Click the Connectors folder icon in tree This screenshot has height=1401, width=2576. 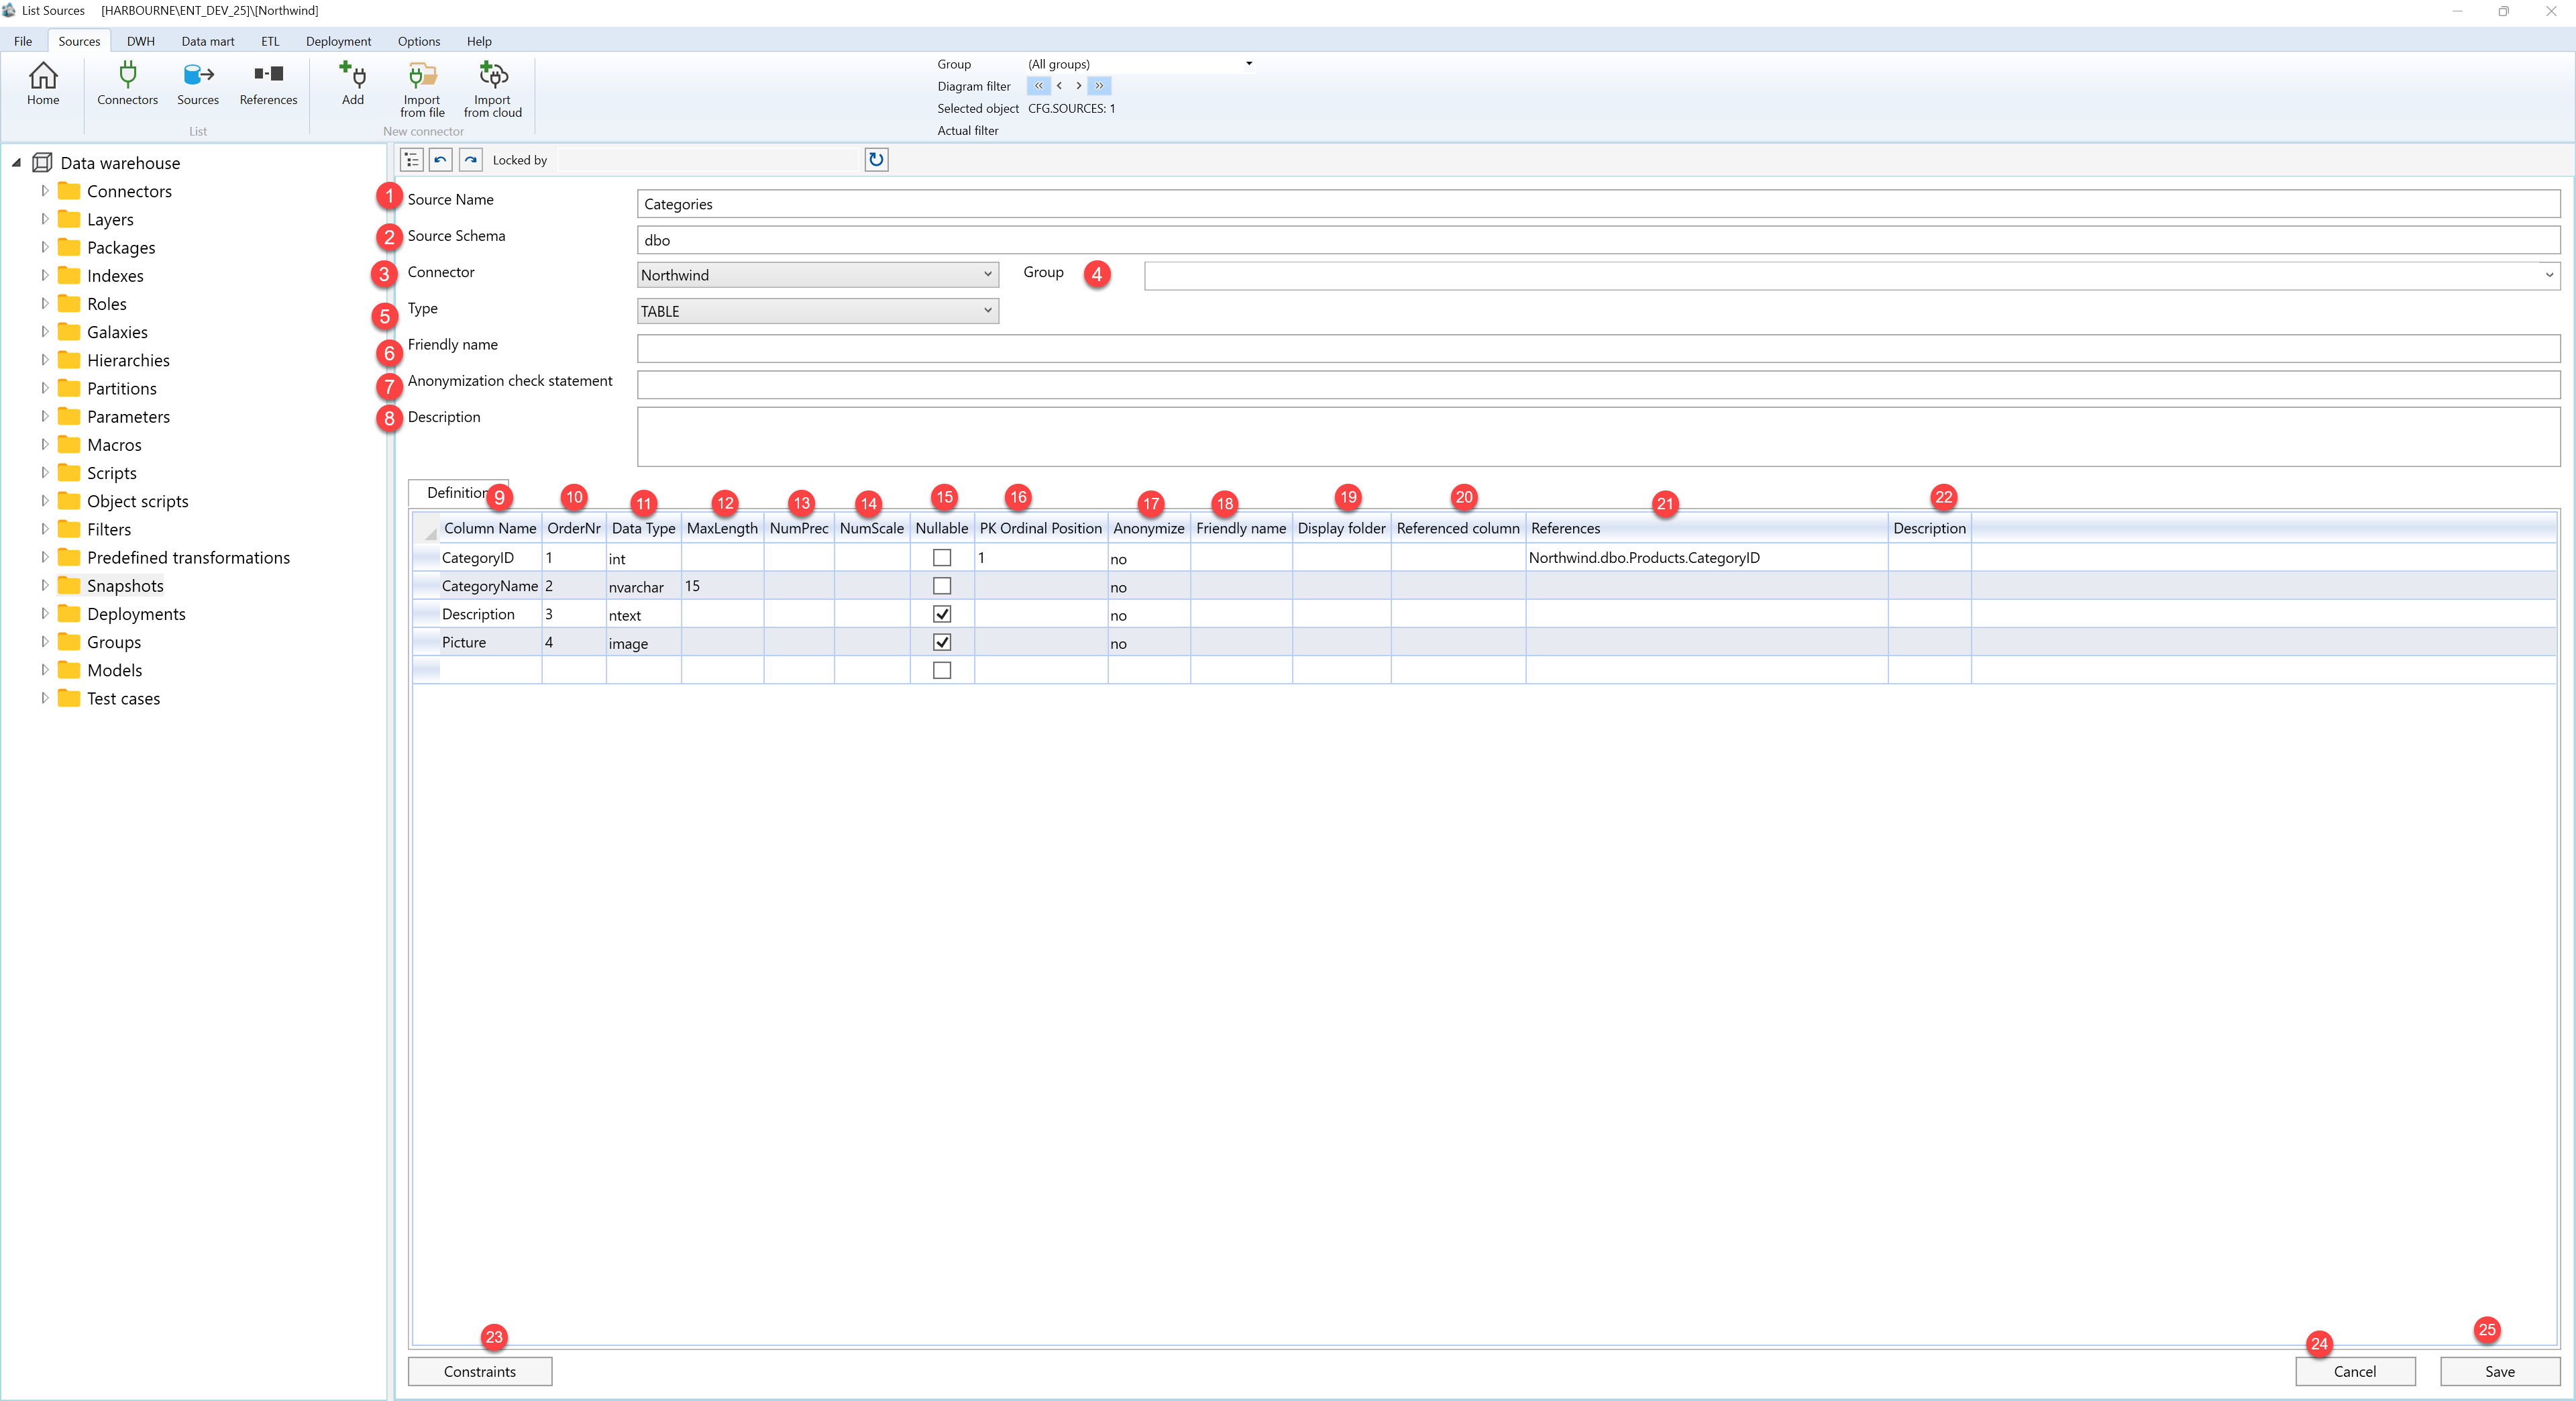coord(69,191)
